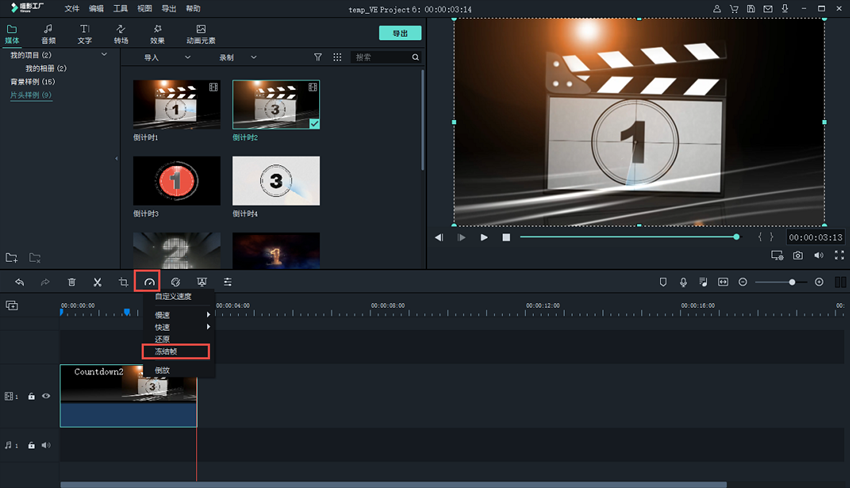Select the 倒计时3 red countdown thumbnail
The image size is (850, 488).
pos(176,181)
